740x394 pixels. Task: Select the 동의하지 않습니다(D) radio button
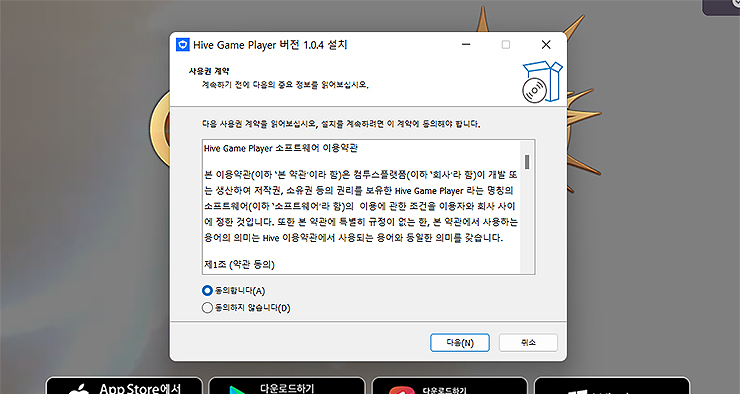[x=207, y=308]
